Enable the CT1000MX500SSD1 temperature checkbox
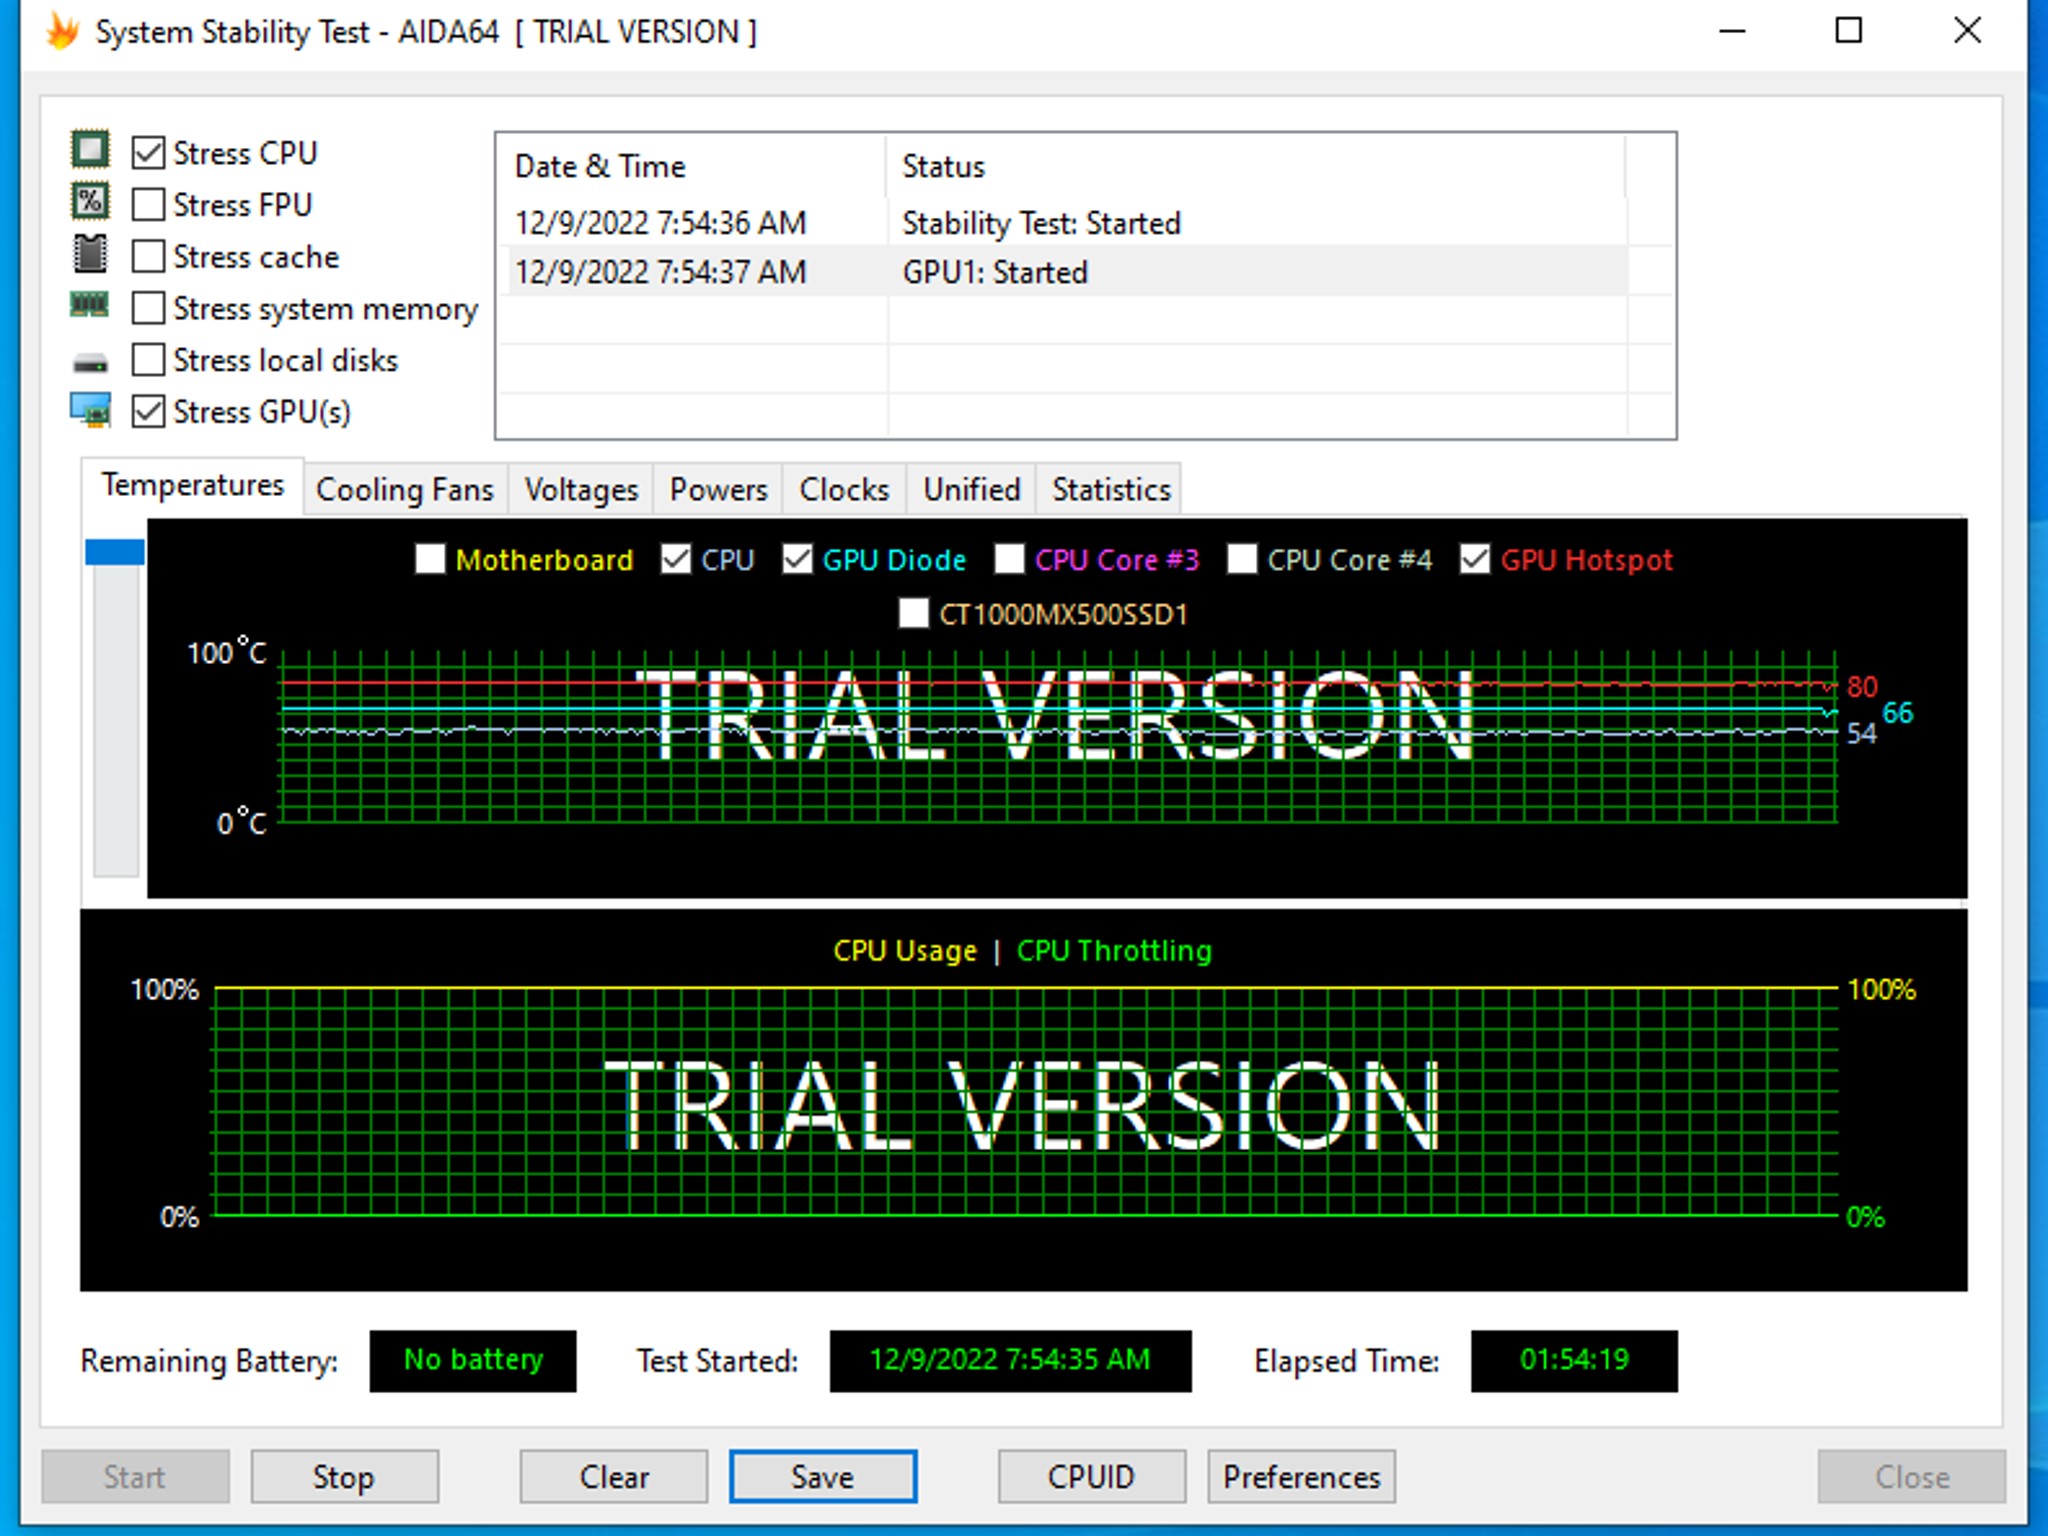This screenshot has height=1536, width=2048. pos(913,613)
